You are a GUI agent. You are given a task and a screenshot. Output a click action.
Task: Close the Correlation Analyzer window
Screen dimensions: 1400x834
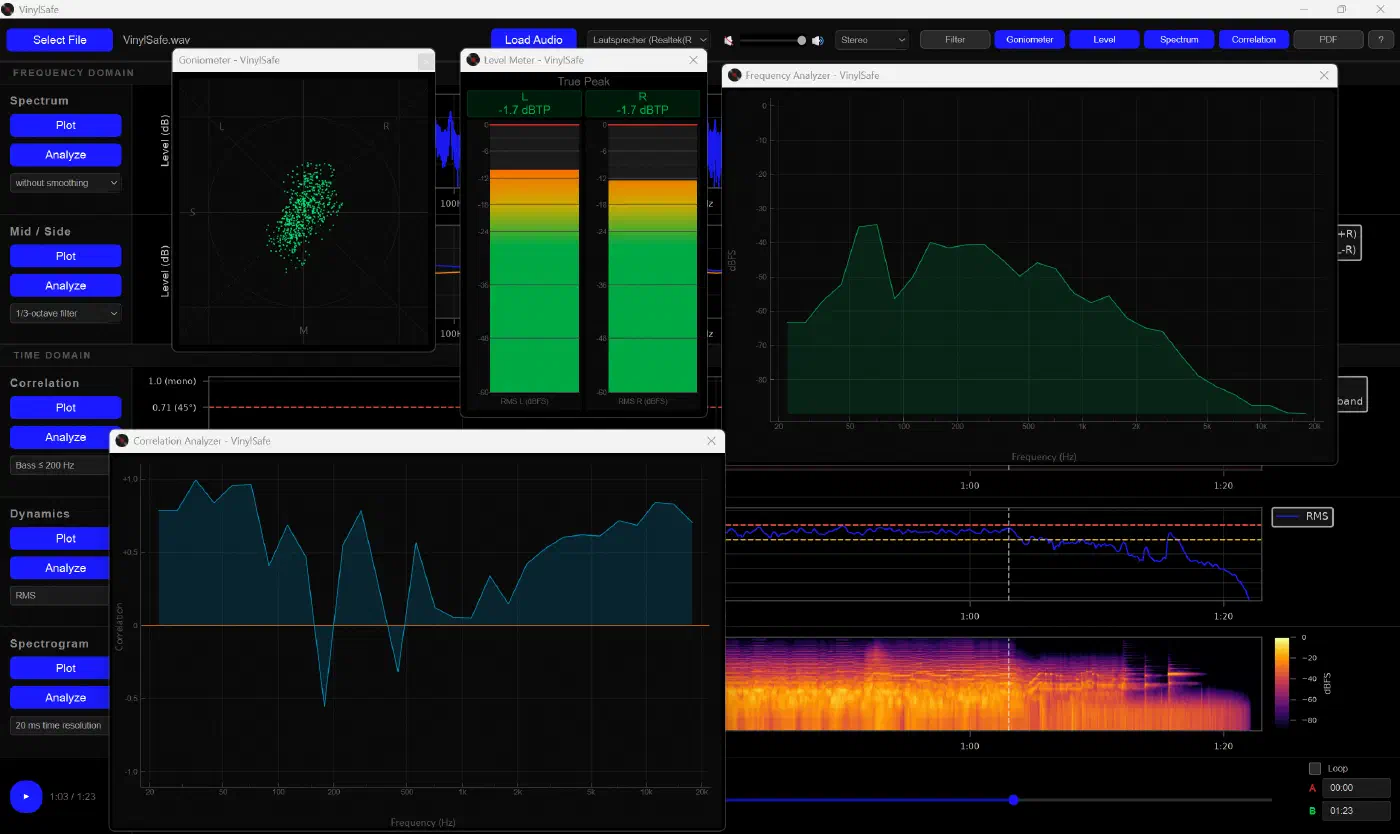711,441
